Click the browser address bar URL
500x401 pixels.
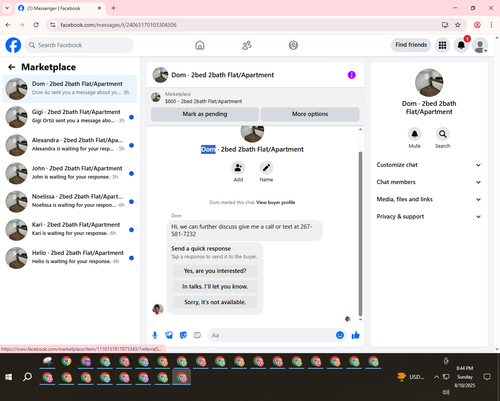(118, 25)
